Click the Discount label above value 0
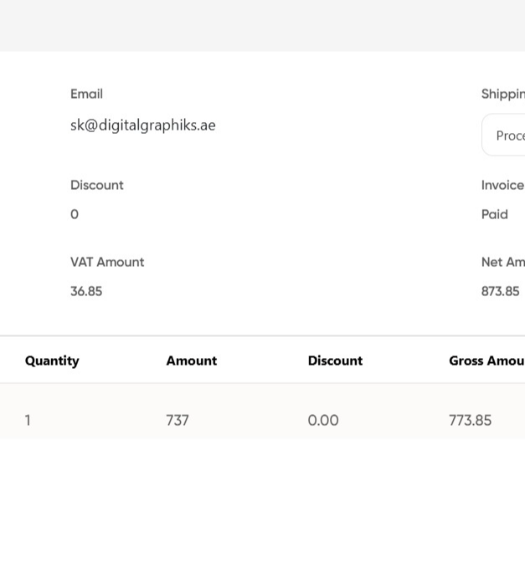The height and width of the screenshot is (578, 525). point(97,185)
